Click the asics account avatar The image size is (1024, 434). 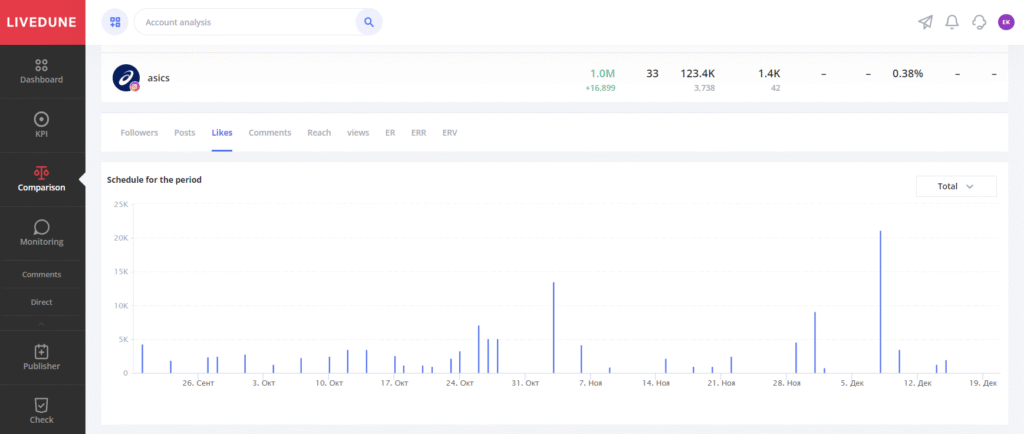tap(126, 78)
